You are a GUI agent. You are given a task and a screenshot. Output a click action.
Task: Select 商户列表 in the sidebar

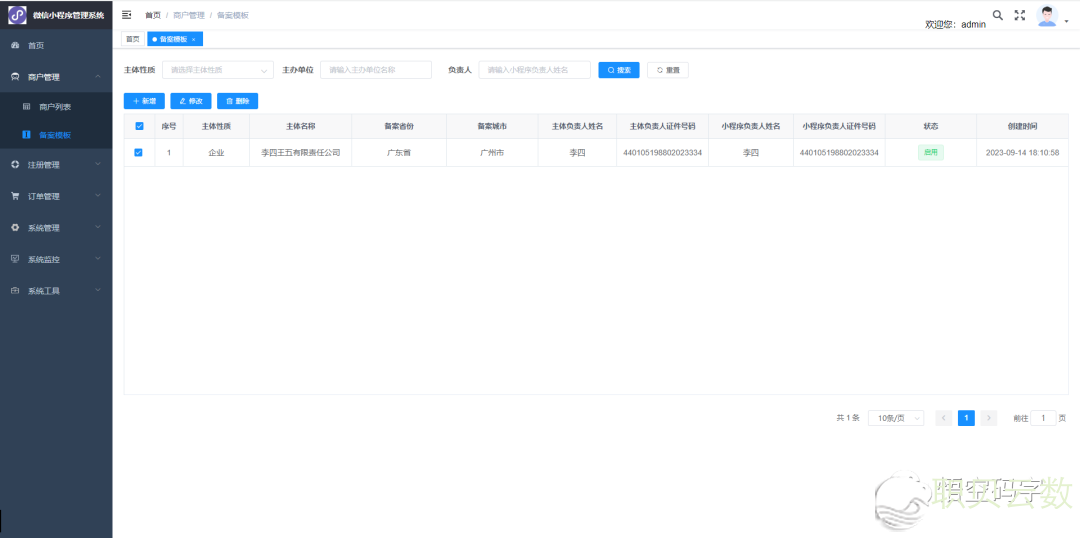[55, 106]
